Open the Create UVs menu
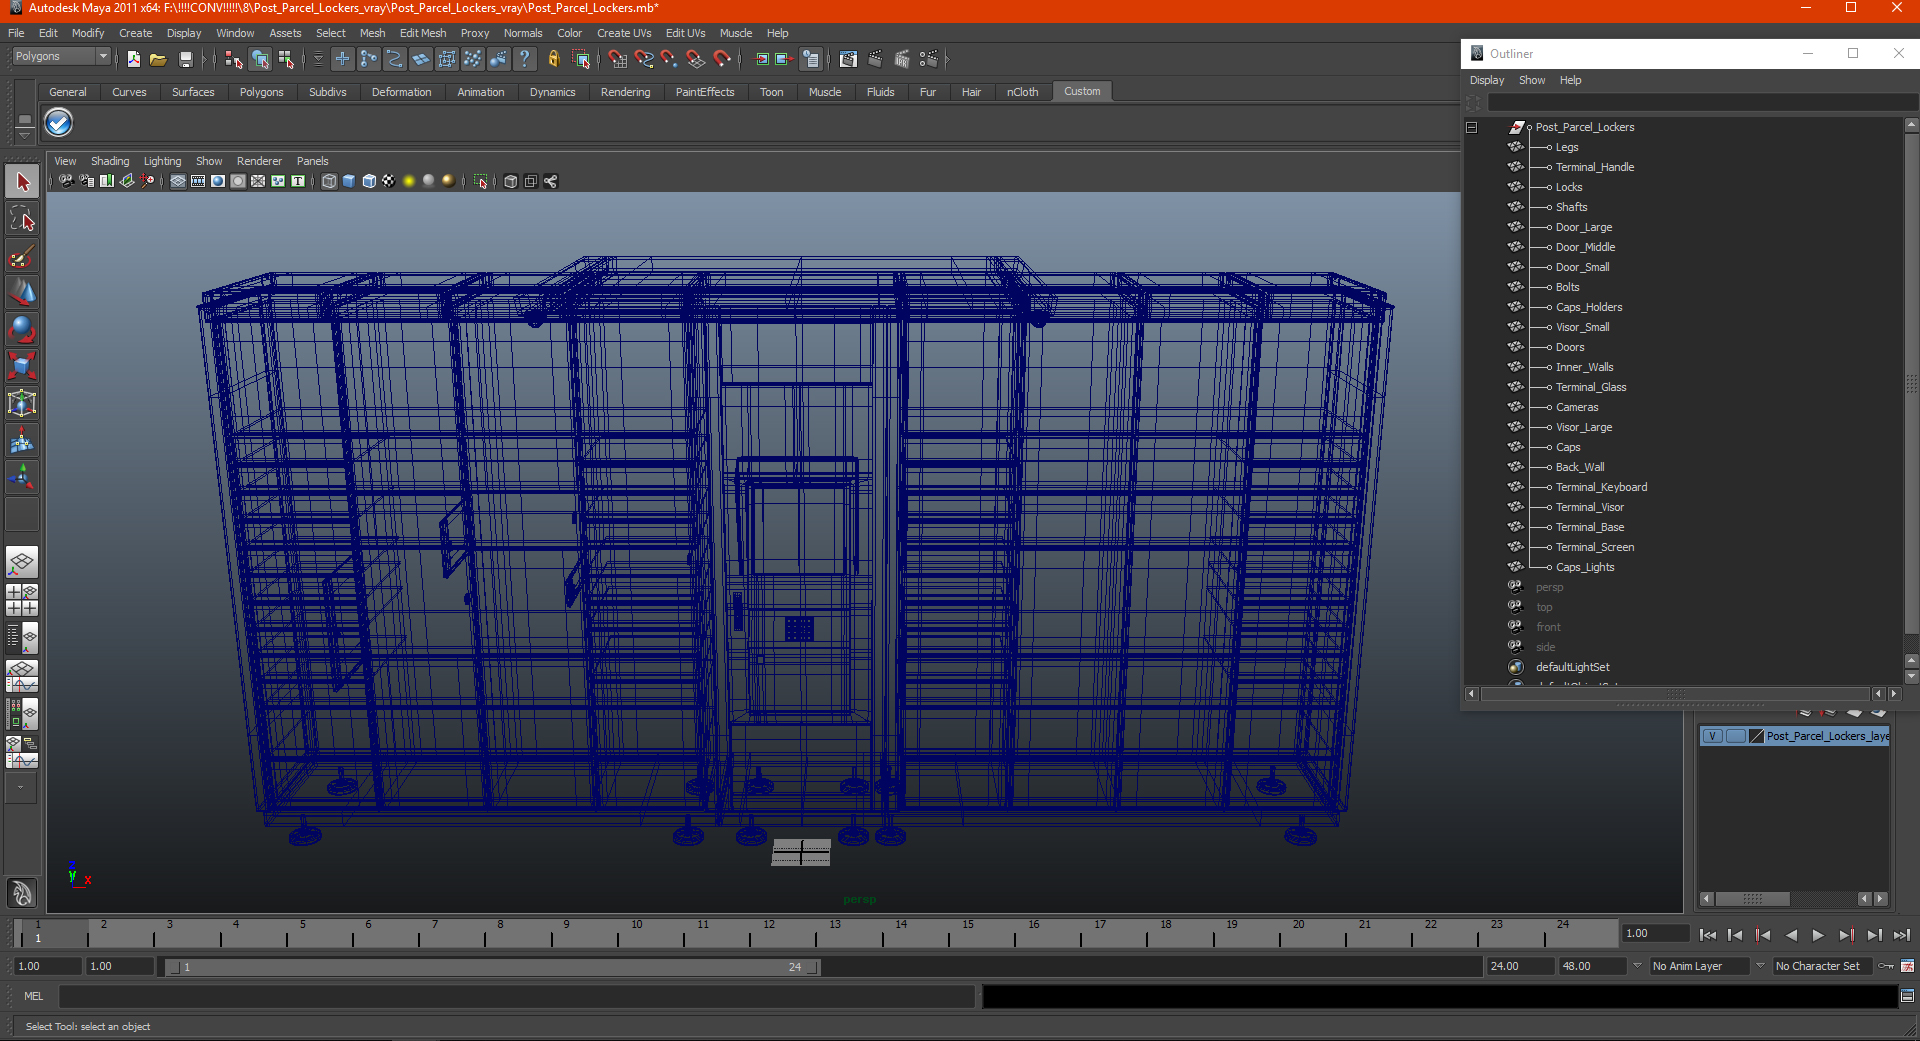The image size is (1920, 1041). click(624, 33)
